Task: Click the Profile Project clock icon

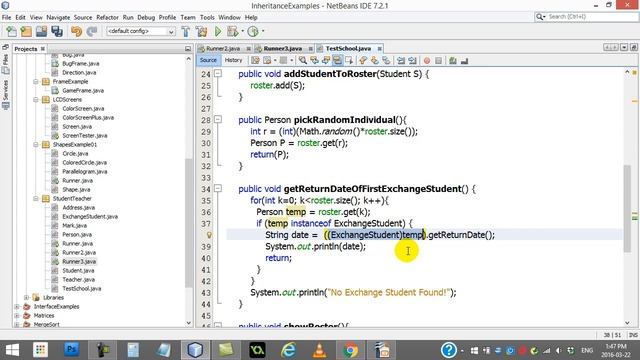Action: pyautogui.click(x=253, y=31)
